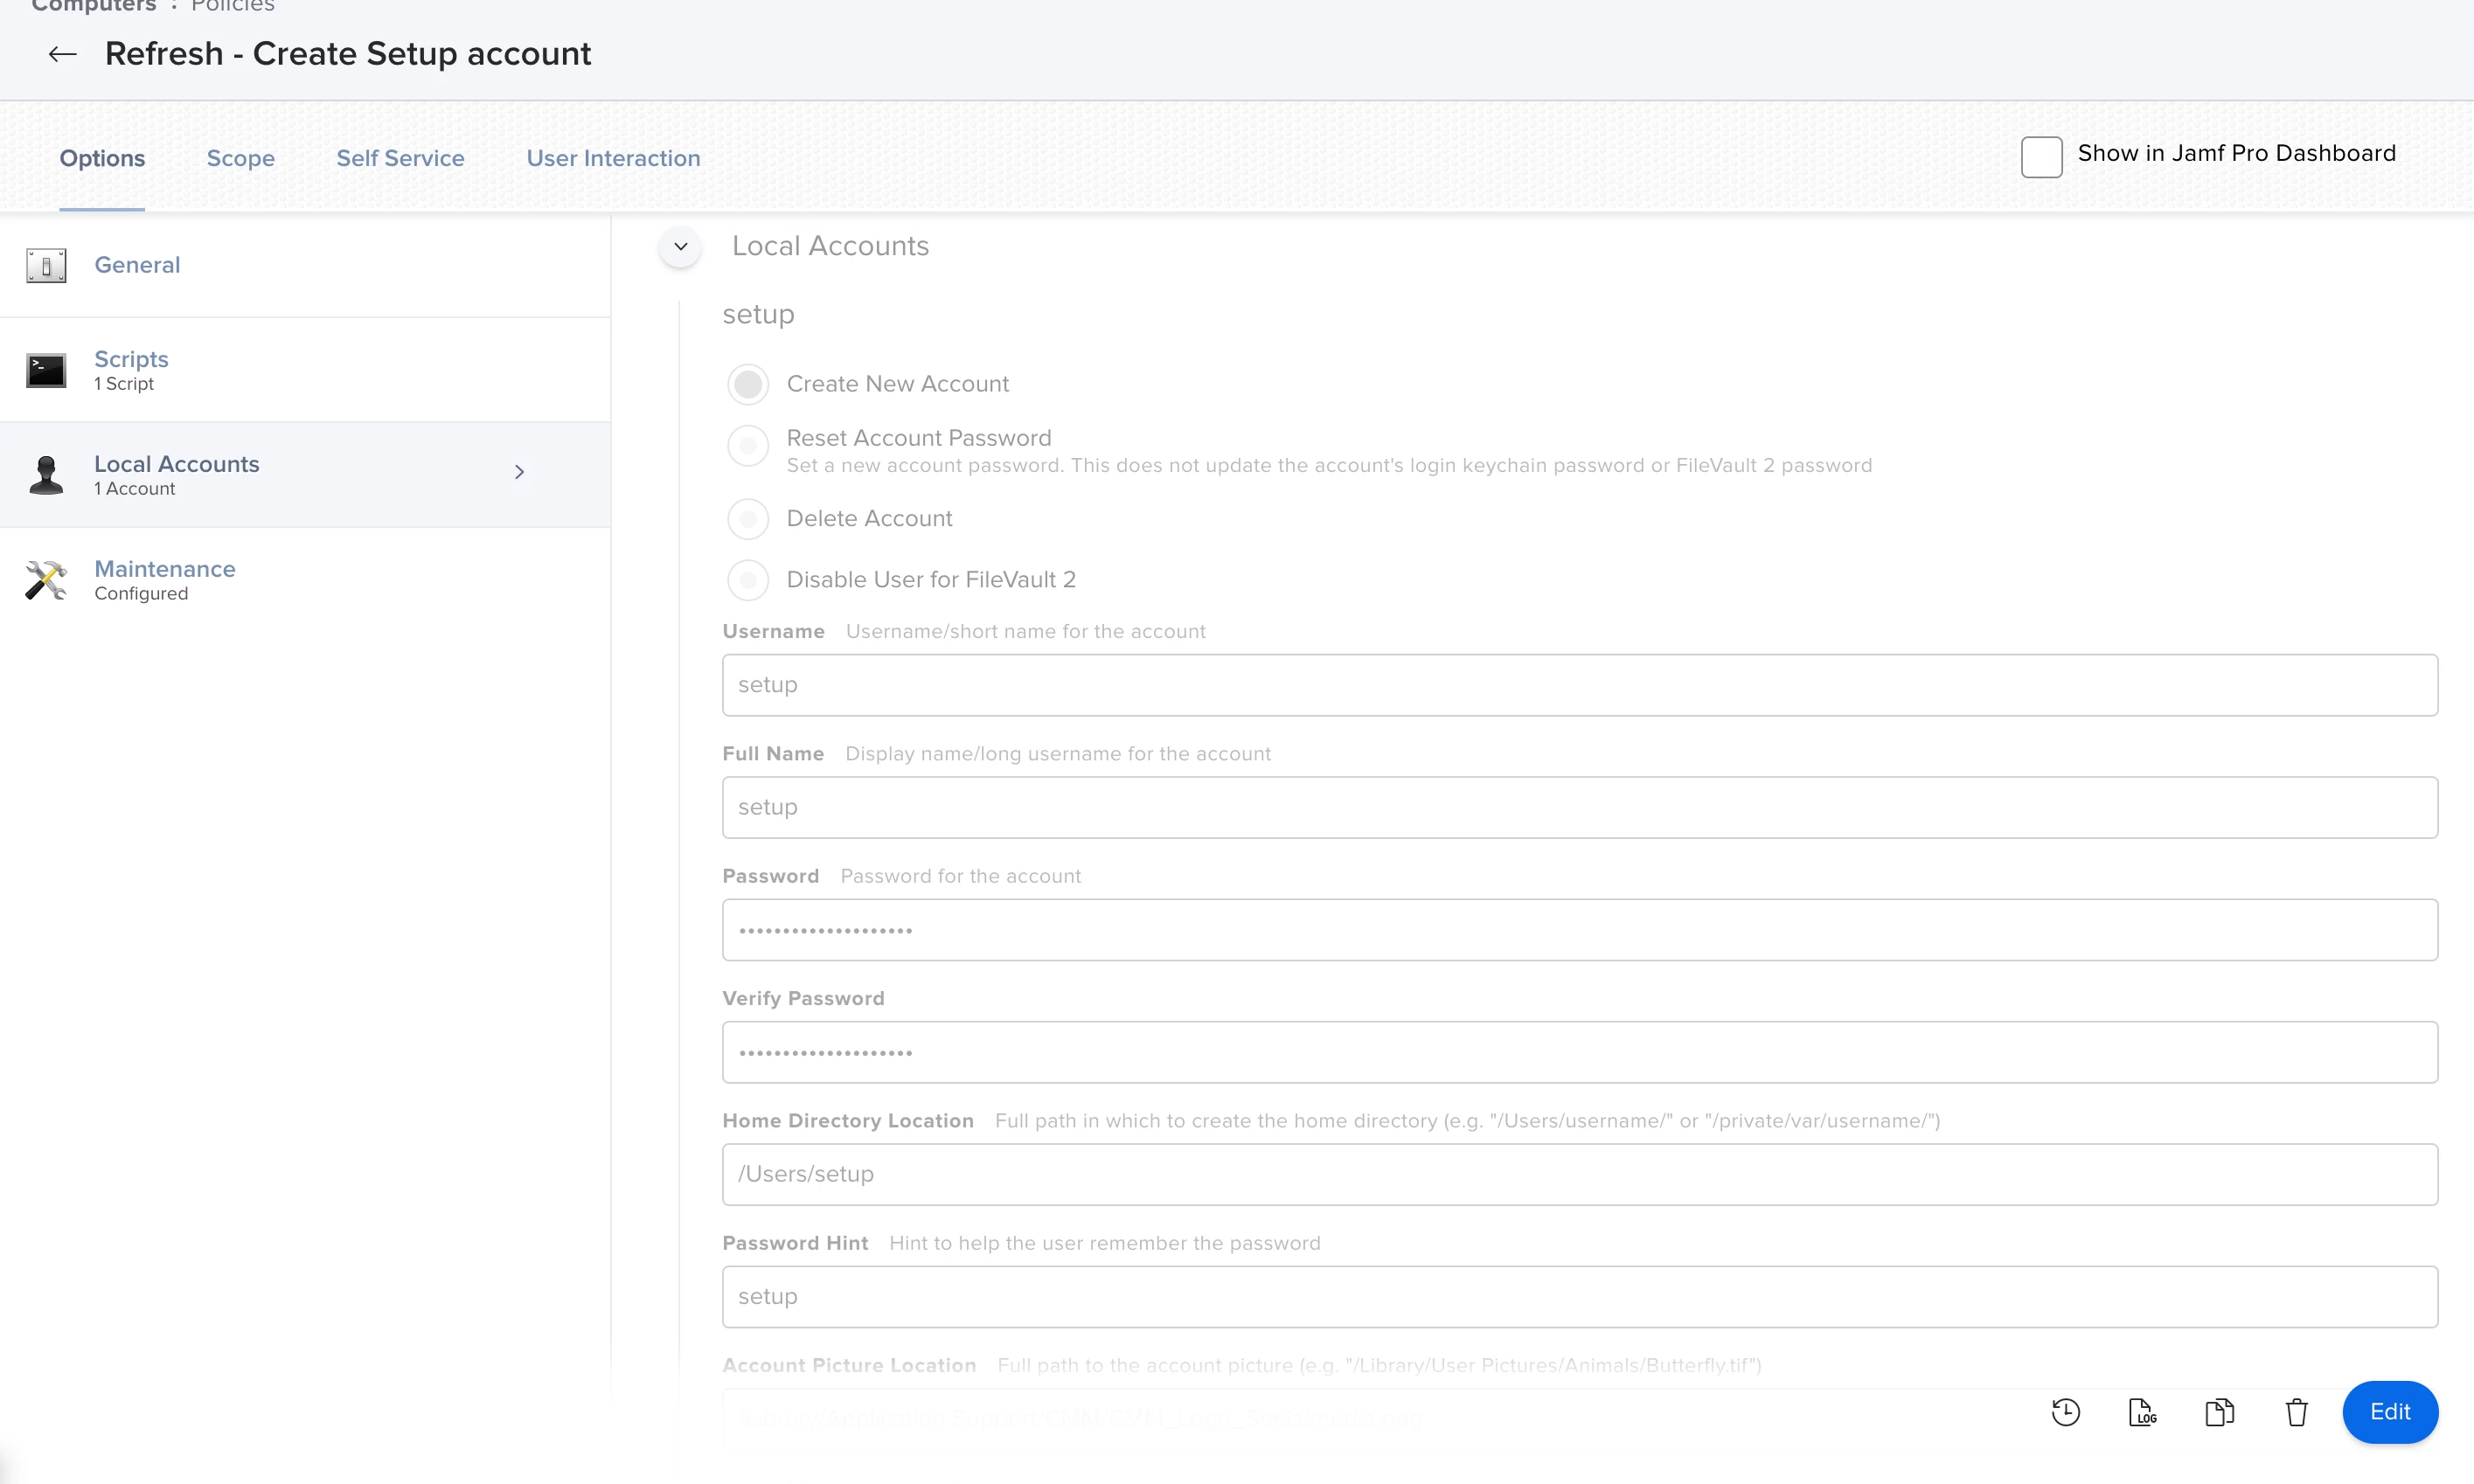Expand the Local Accounts sidebar arrow
The width and height of the screenshot is (2474, 1484).
click(x=519, y=472)
